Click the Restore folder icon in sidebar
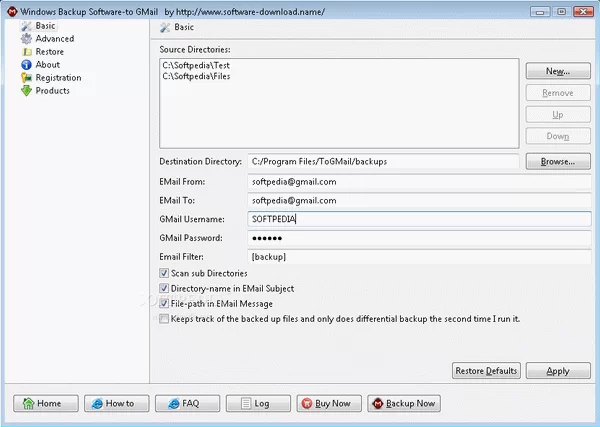The image size is (600, 427). [26, 52]
